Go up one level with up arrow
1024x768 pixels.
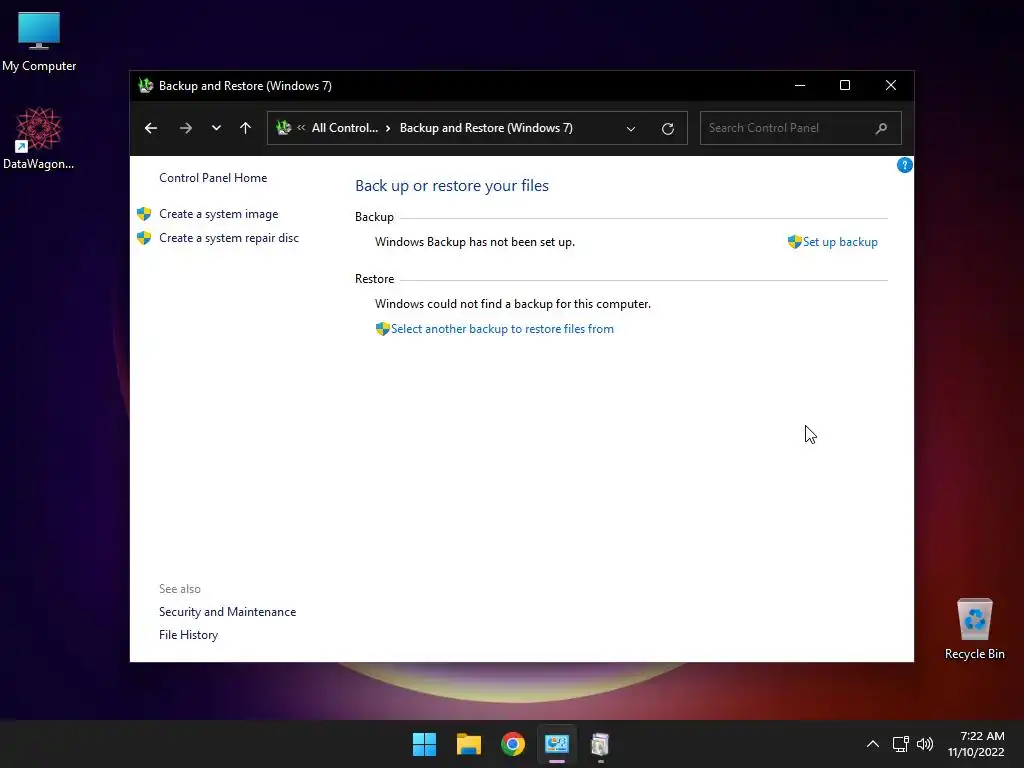[246, 128]
